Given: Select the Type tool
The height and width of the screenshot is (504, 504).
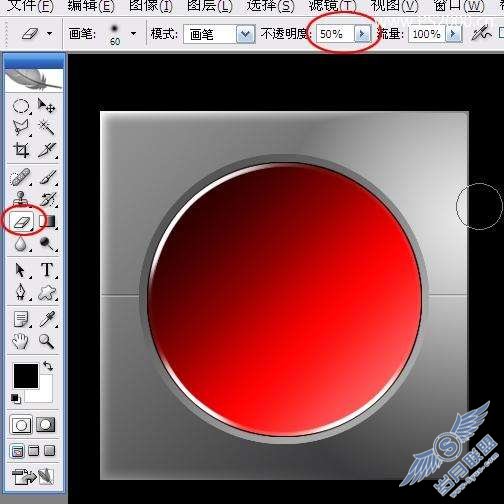Looking at the screenshot, I should point(47,270).
